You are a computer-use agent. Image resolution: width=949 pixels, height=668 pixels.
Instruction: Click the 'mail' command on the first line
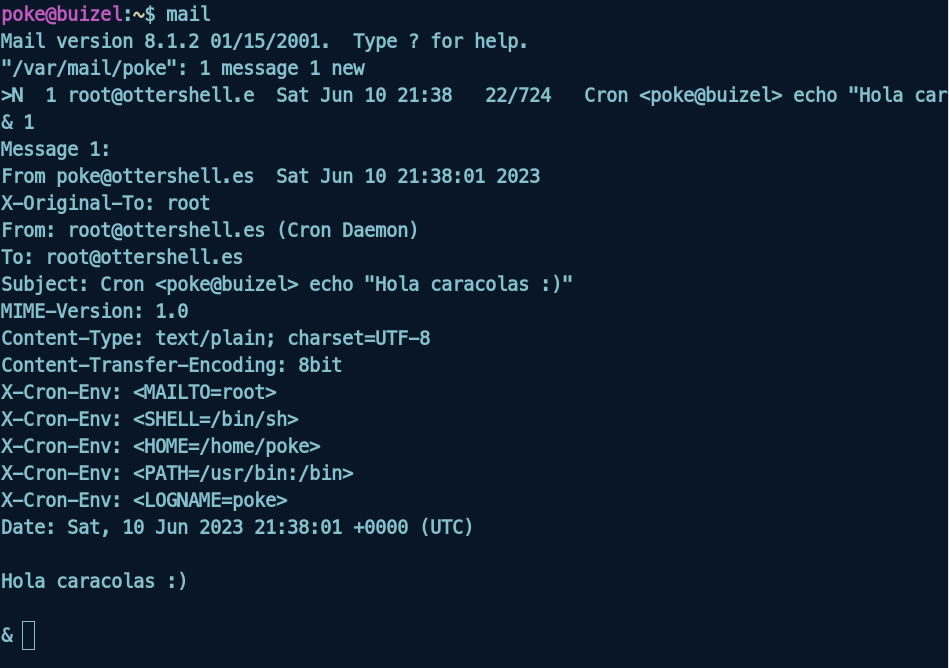[188, 14]
